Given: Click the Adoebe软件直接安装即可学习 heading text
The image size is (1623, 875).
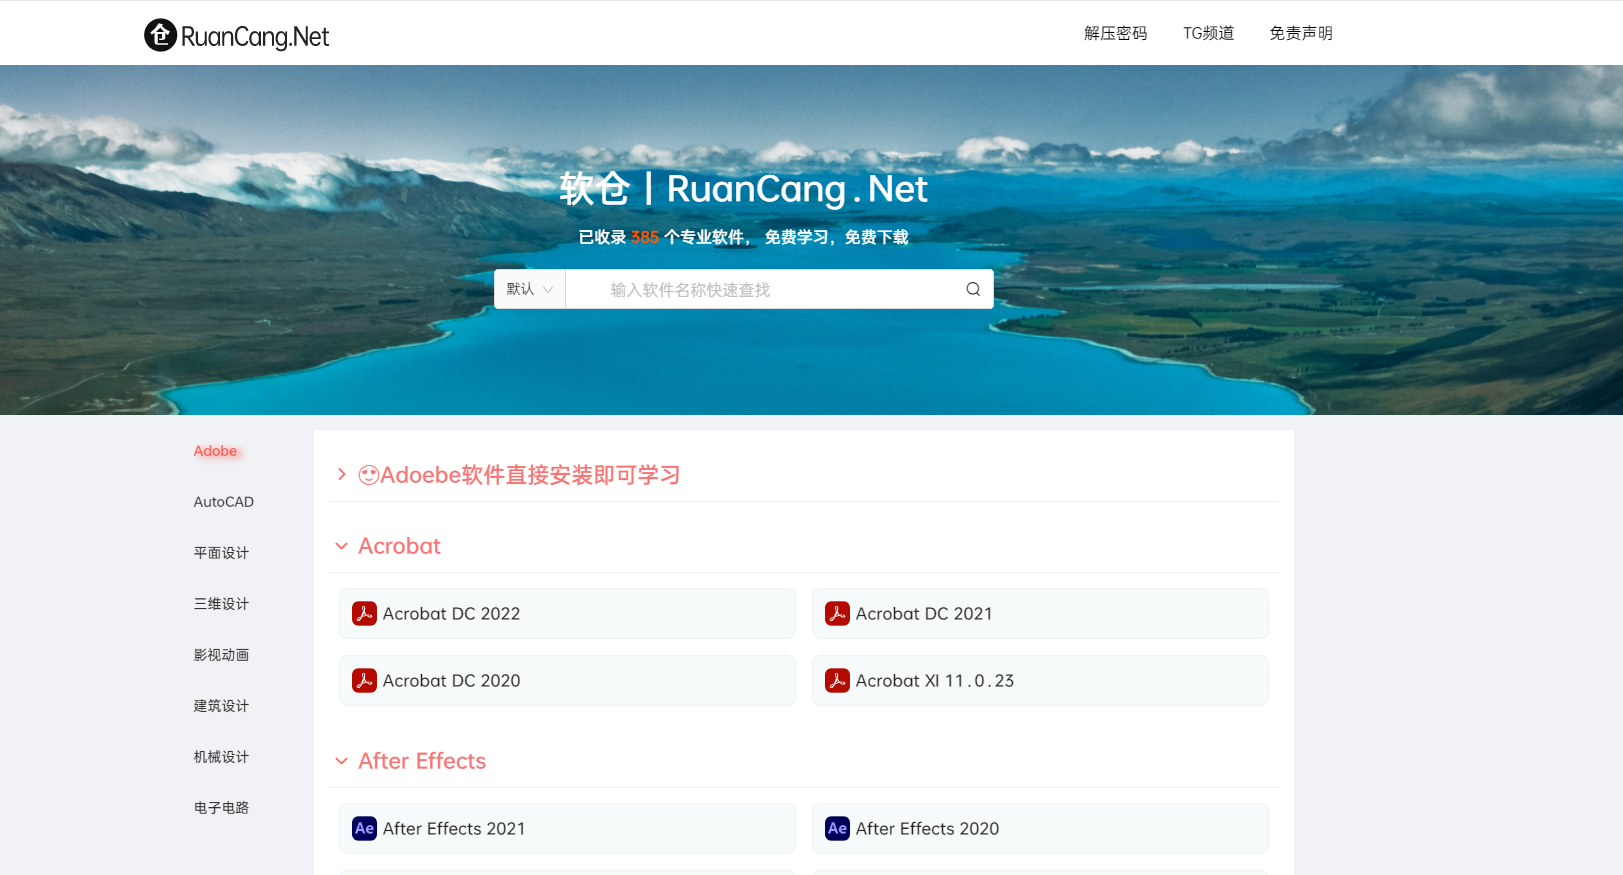Looking at the screenshot, I should click(x=530, y=475).
